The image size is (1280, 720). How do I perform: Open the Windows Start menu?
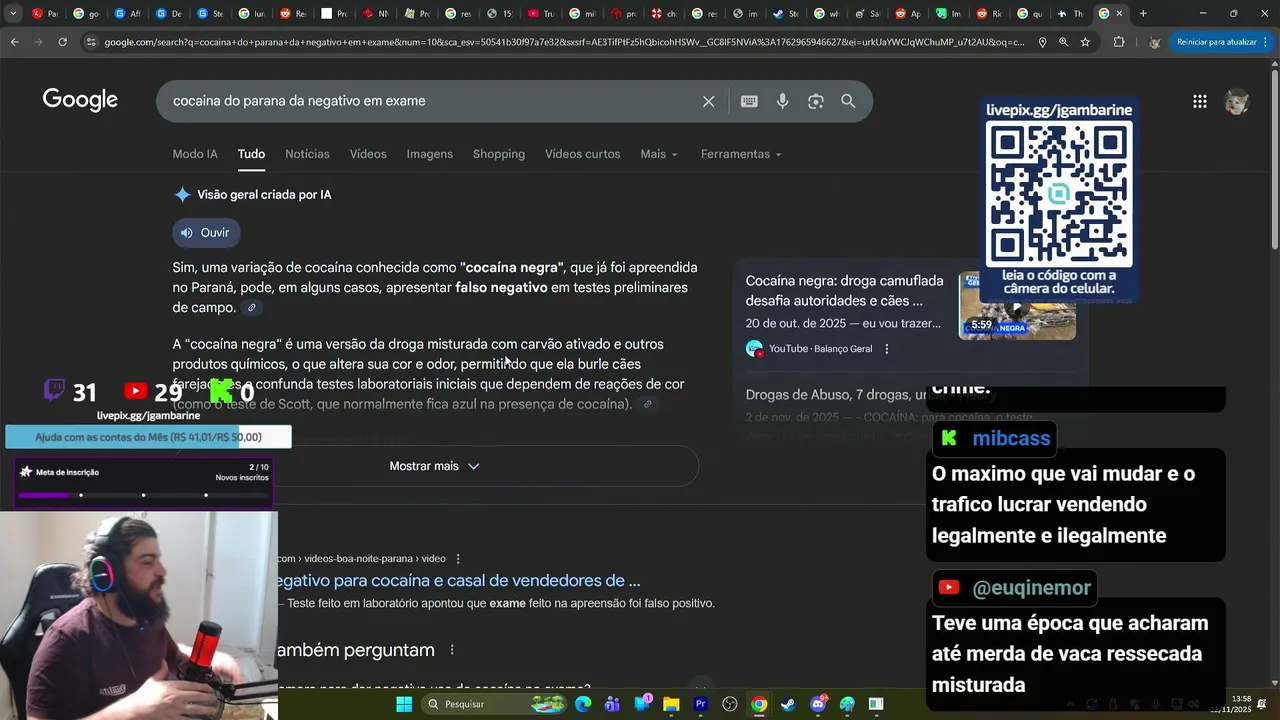404,704
